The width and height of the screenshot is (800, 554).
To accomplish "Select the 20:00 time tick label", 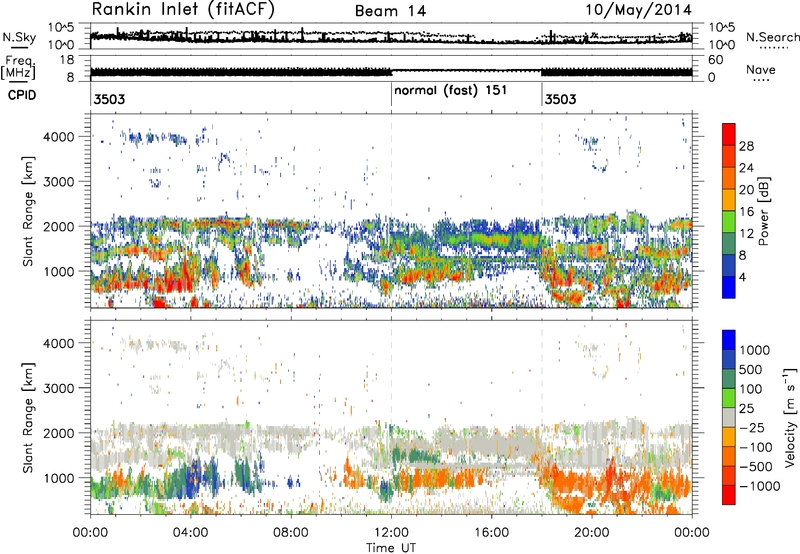I will [x=592, y=533].
